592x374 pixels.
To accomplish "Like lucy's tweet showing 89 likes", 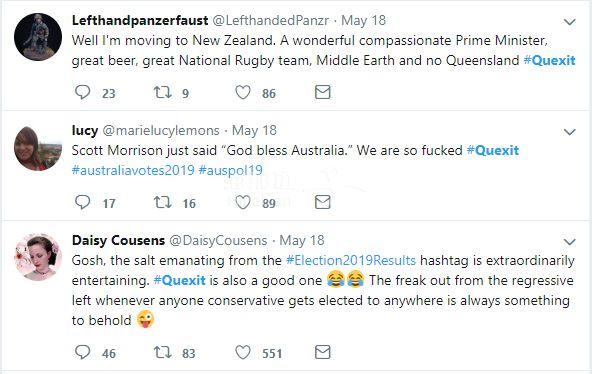I will pyautogui.click(x=243, y=202).
